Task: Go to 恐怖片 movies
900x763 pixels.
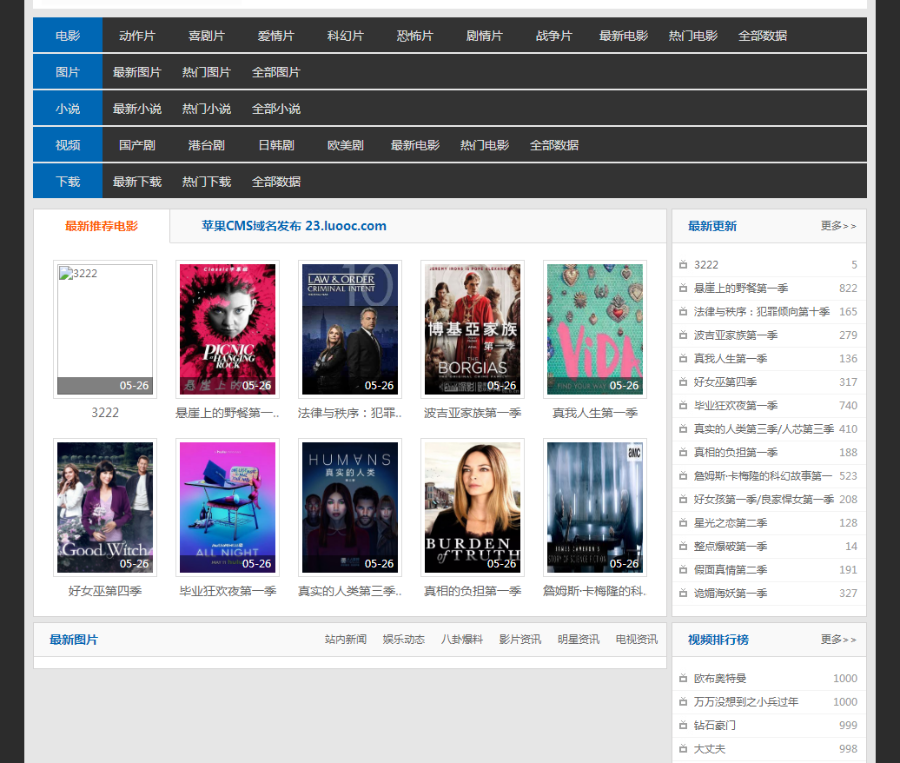Action: [x=415, y=36]
